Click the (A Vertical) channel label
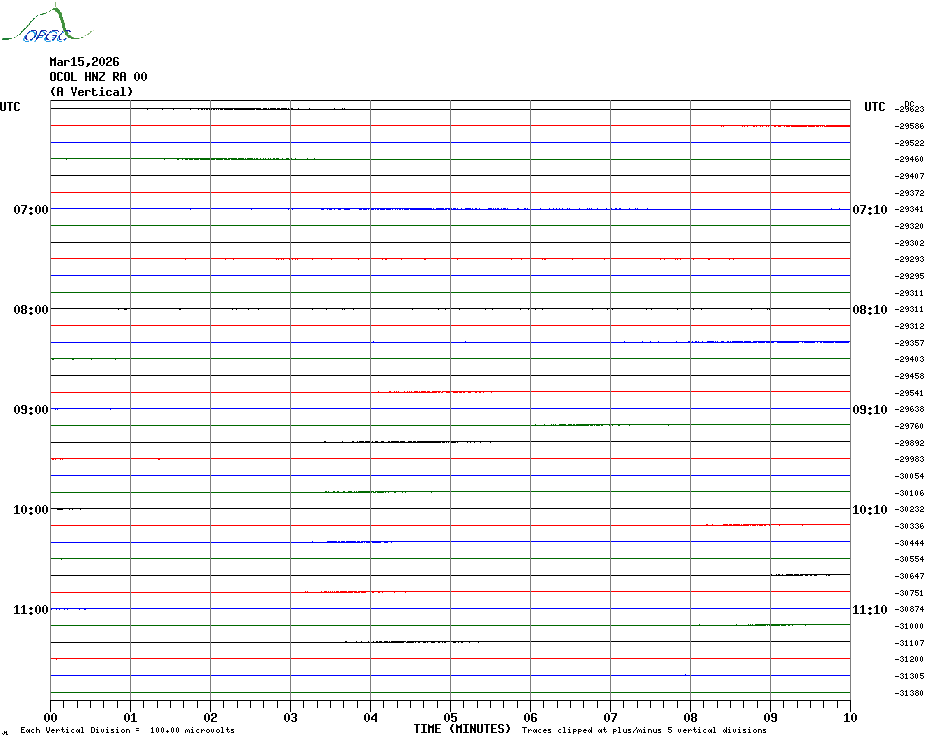This screenshot has width=930, height=744. tap(91, 92)
